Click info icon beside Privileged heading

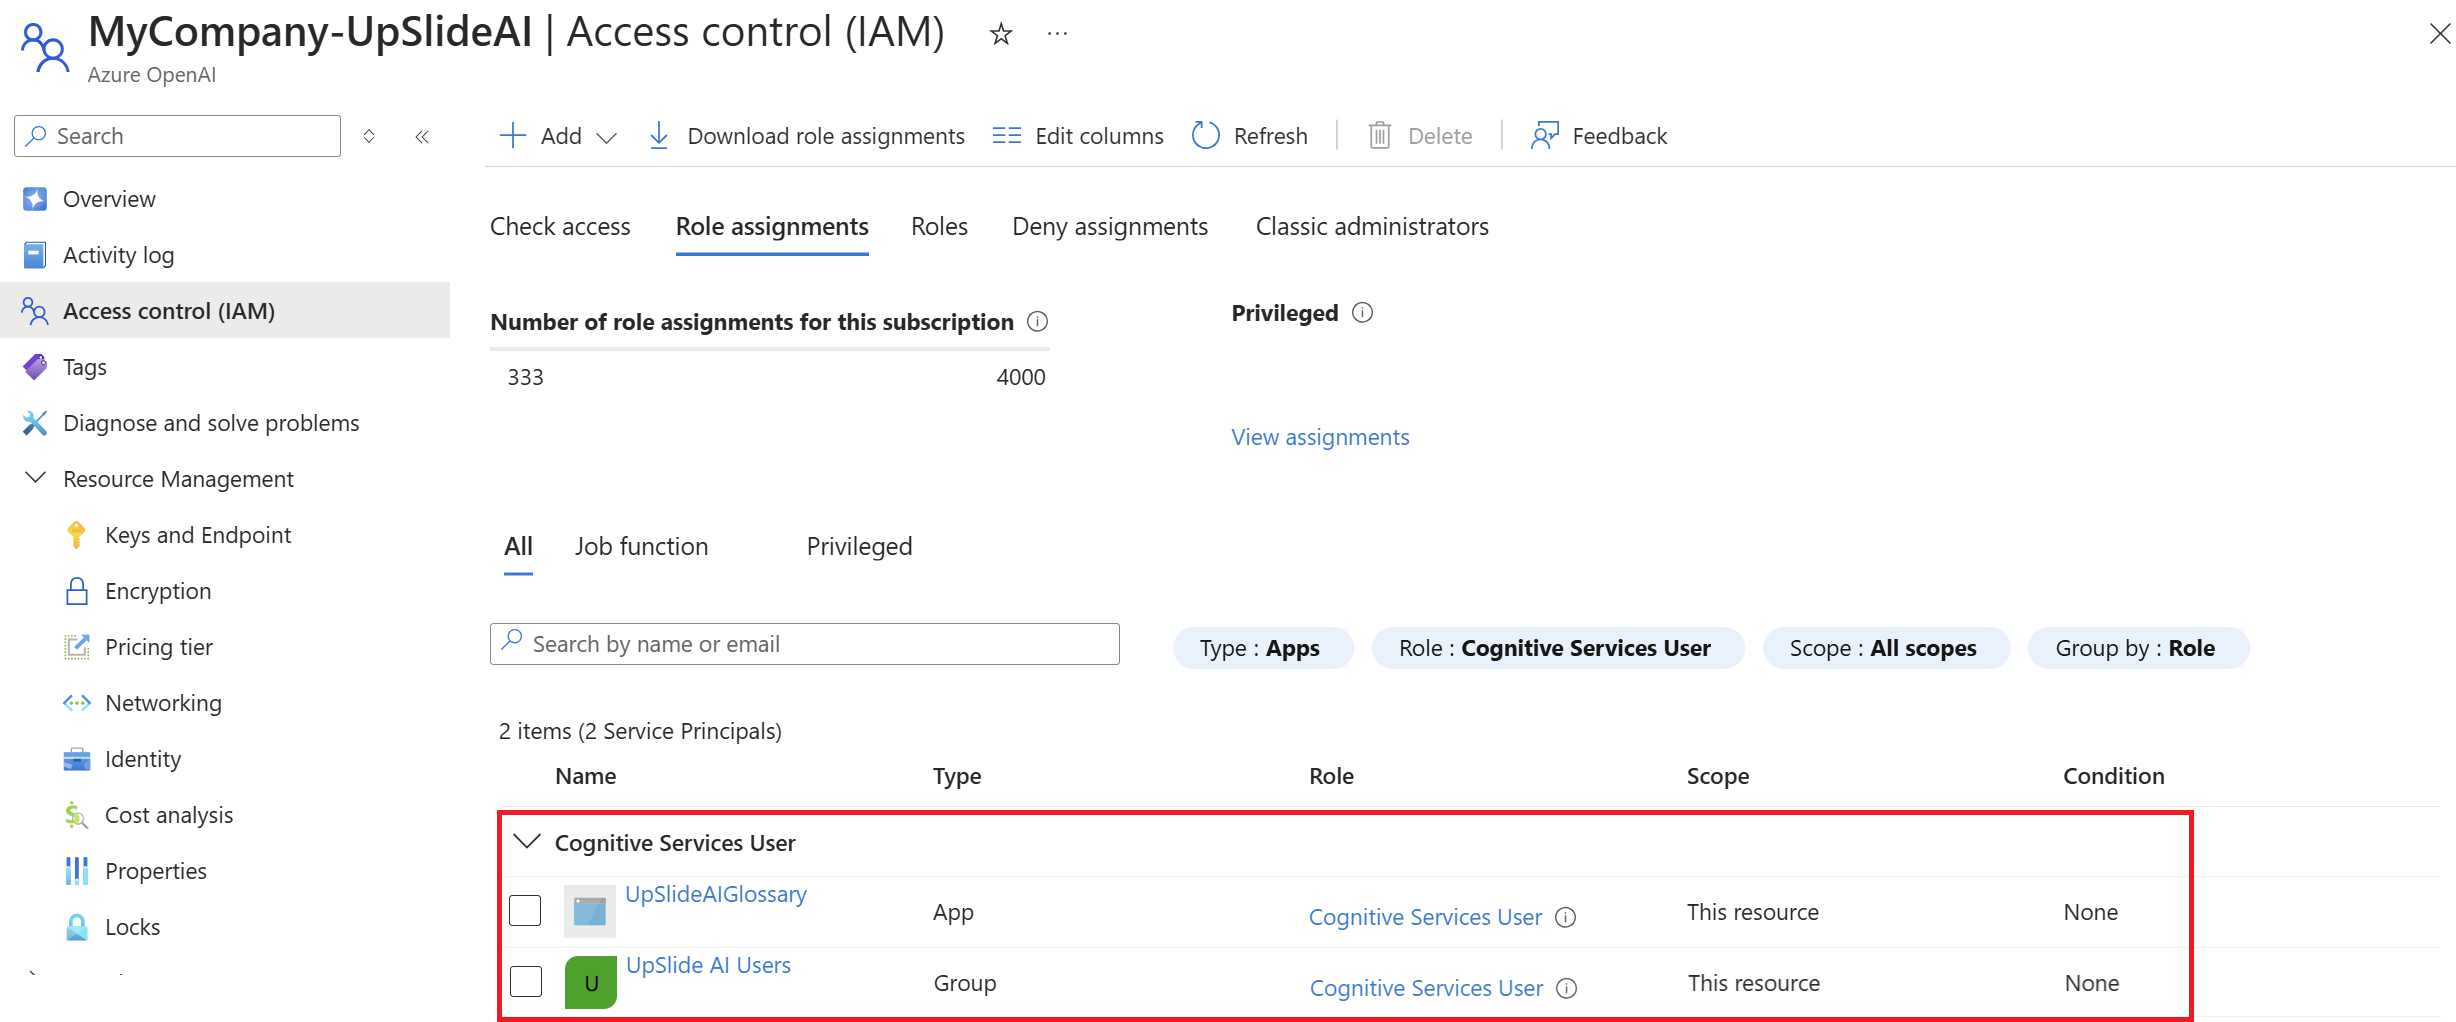point(1362,313)
